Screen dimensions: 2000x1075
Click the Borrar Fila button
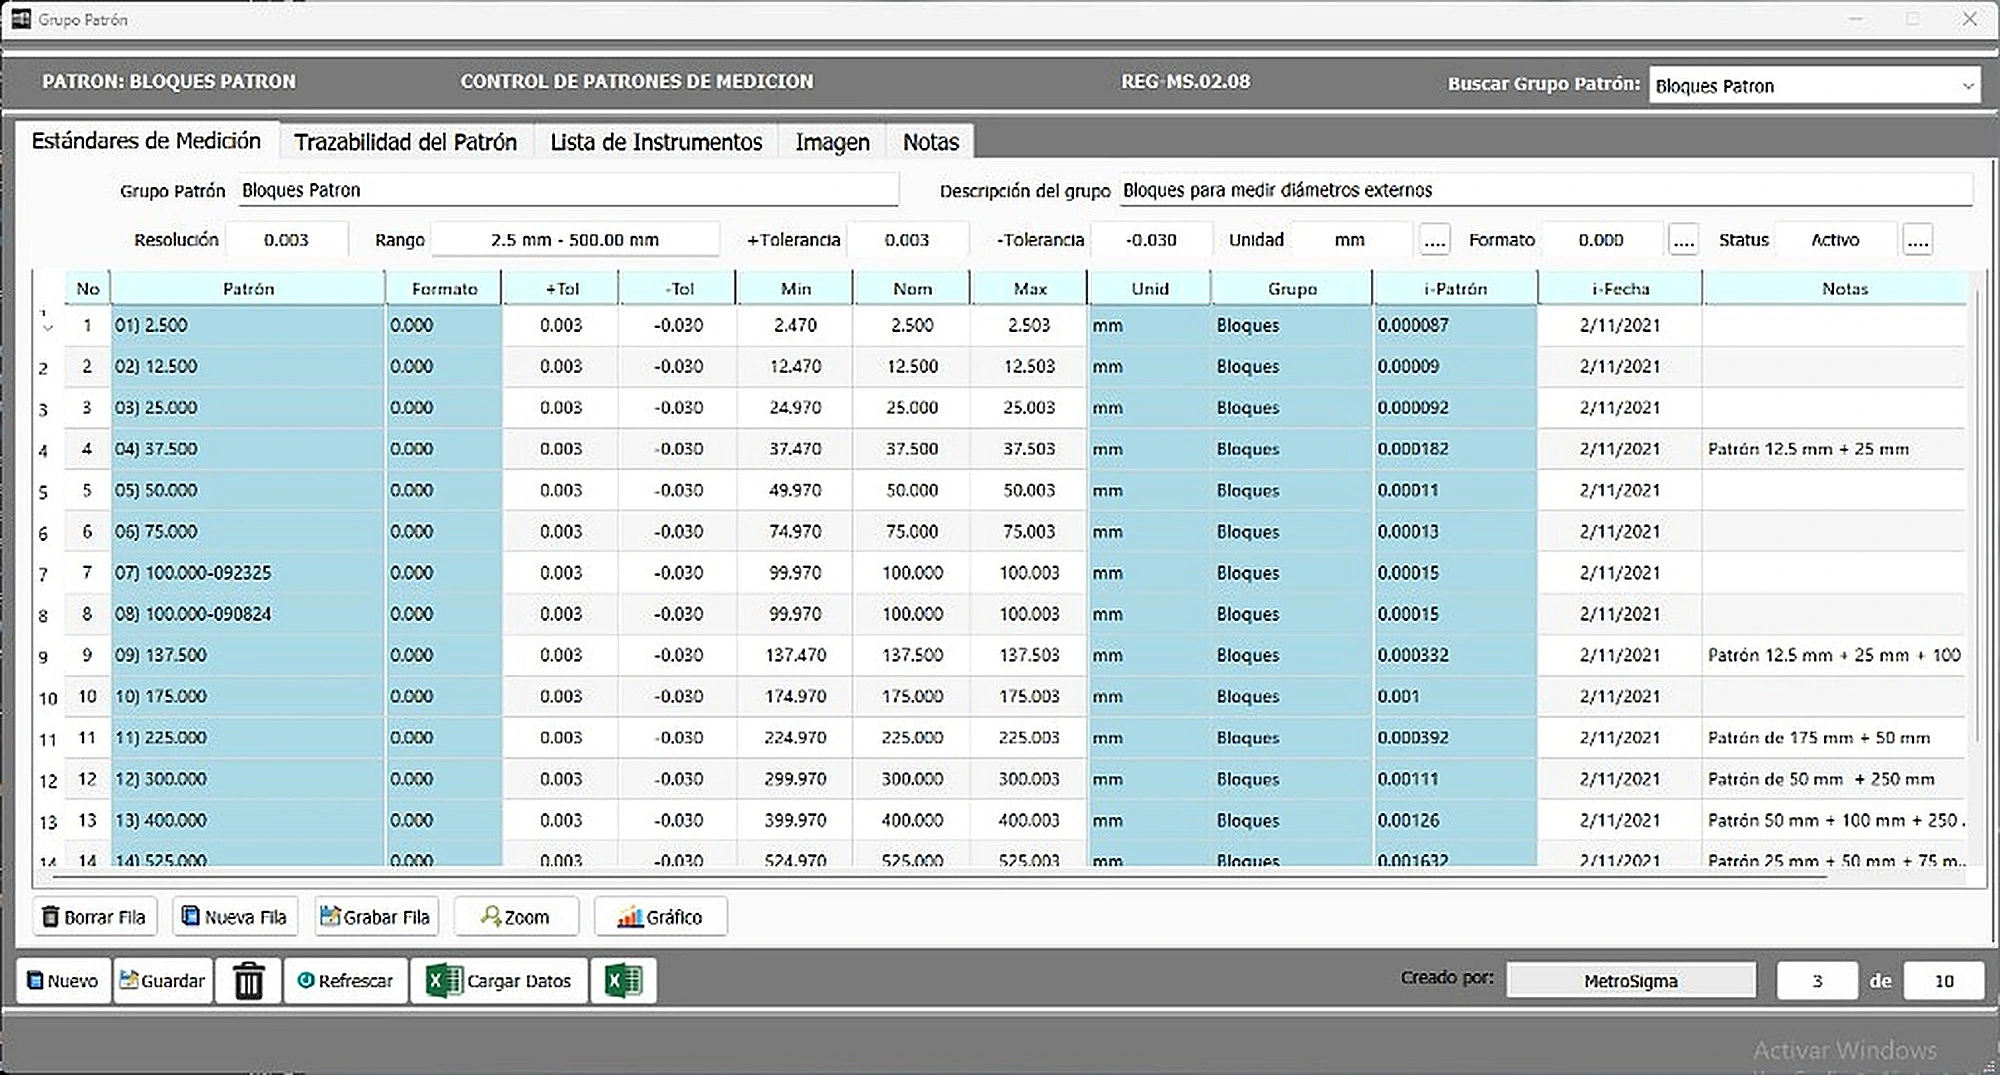[x=95, y=917]
